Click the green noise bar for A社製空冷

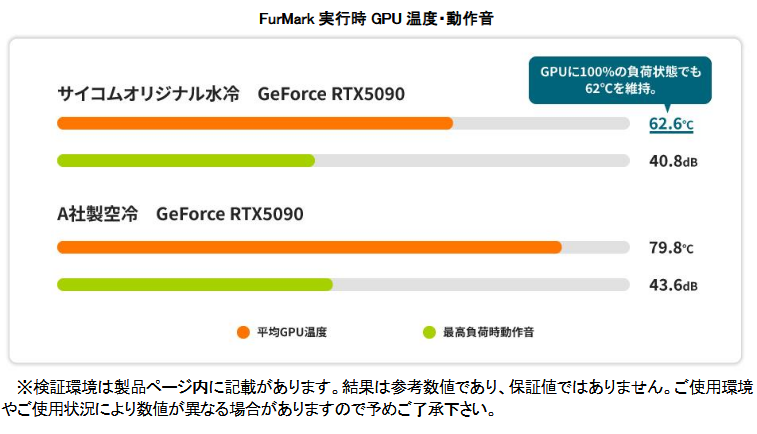click(194, 285)
